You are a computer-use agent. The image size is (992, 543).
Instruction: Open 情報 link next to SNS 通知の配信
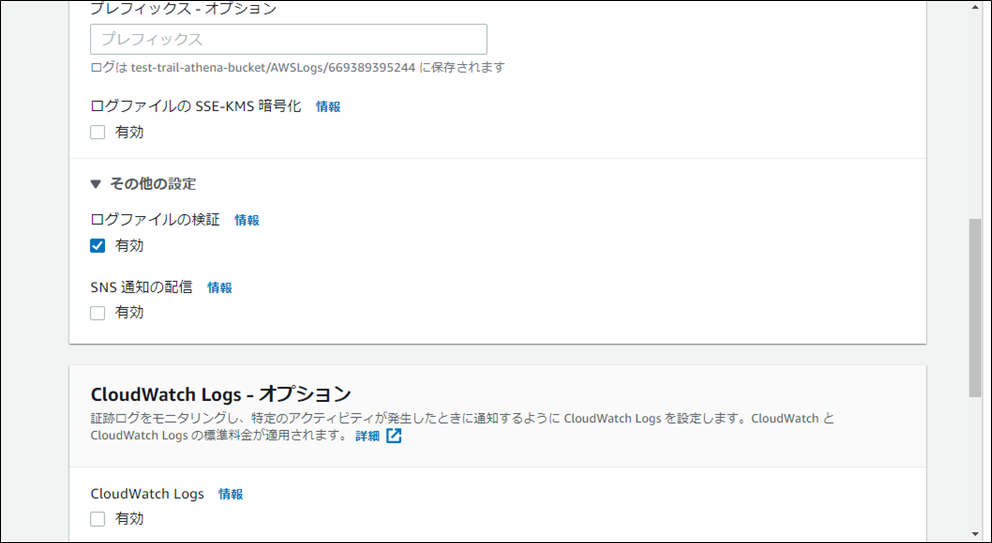(x=220, y=288)
